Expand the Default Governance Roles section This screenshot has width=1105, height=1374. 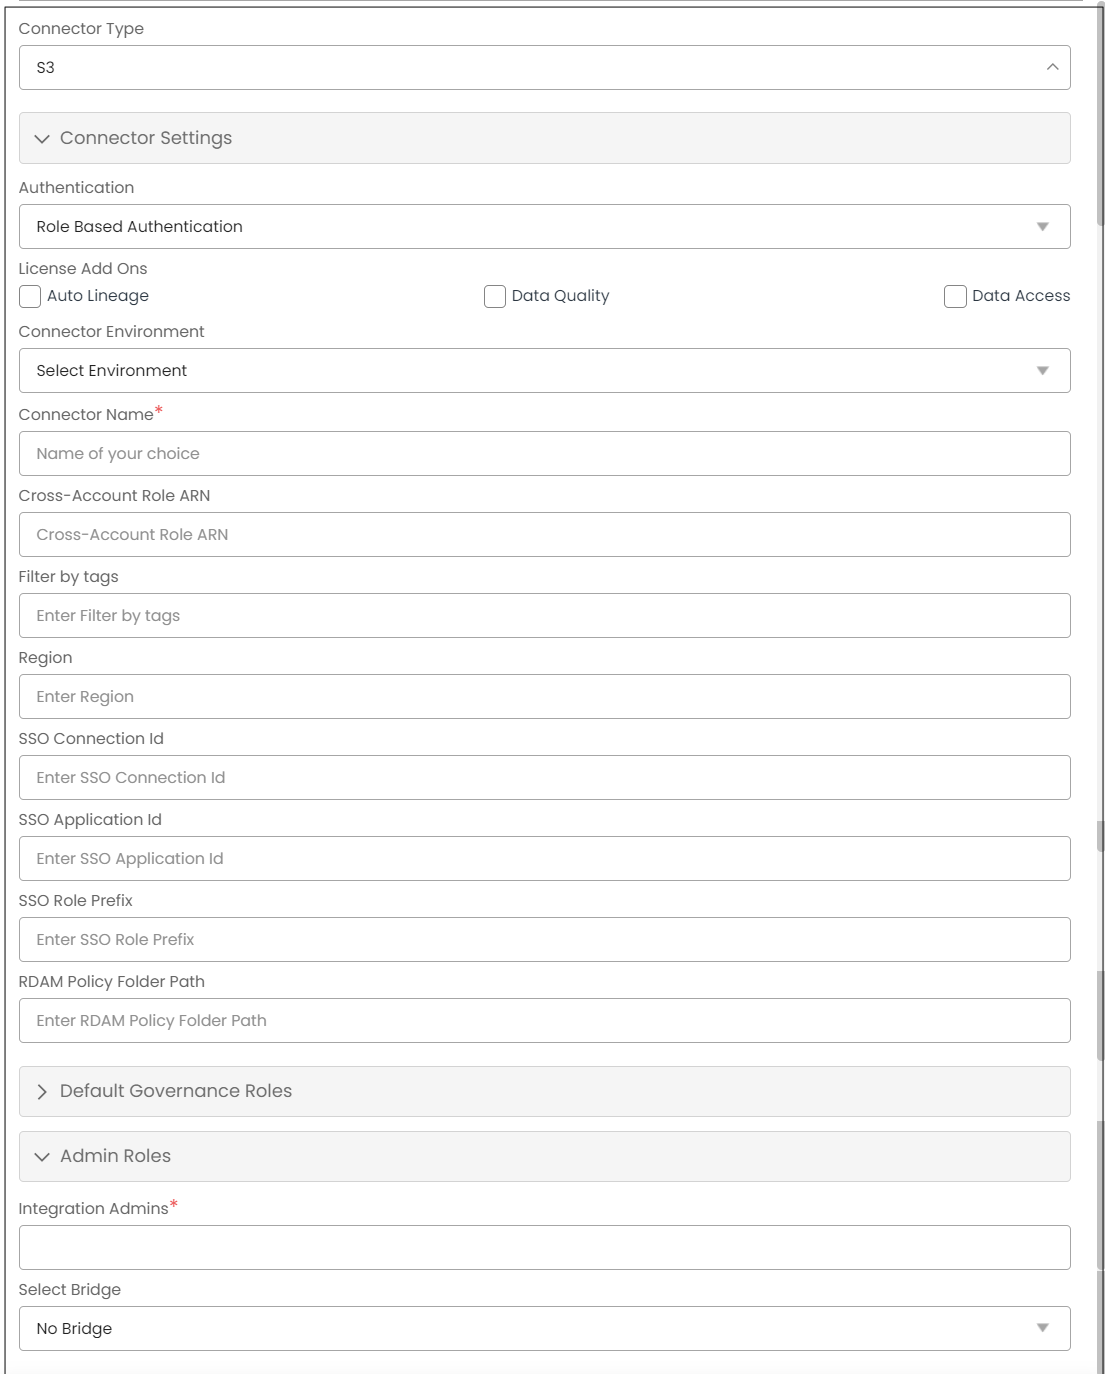tap(43, 1091)
